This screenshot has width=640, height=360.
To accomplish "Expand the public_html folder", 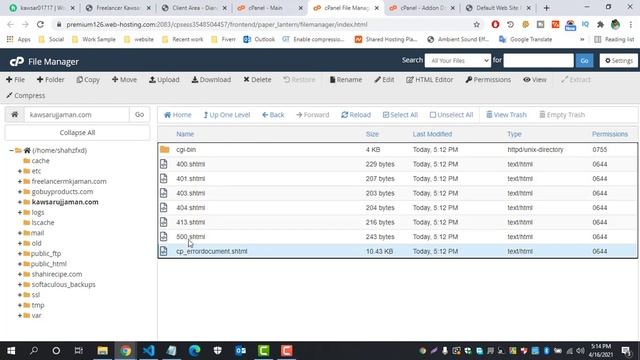I will pos(20,264).
